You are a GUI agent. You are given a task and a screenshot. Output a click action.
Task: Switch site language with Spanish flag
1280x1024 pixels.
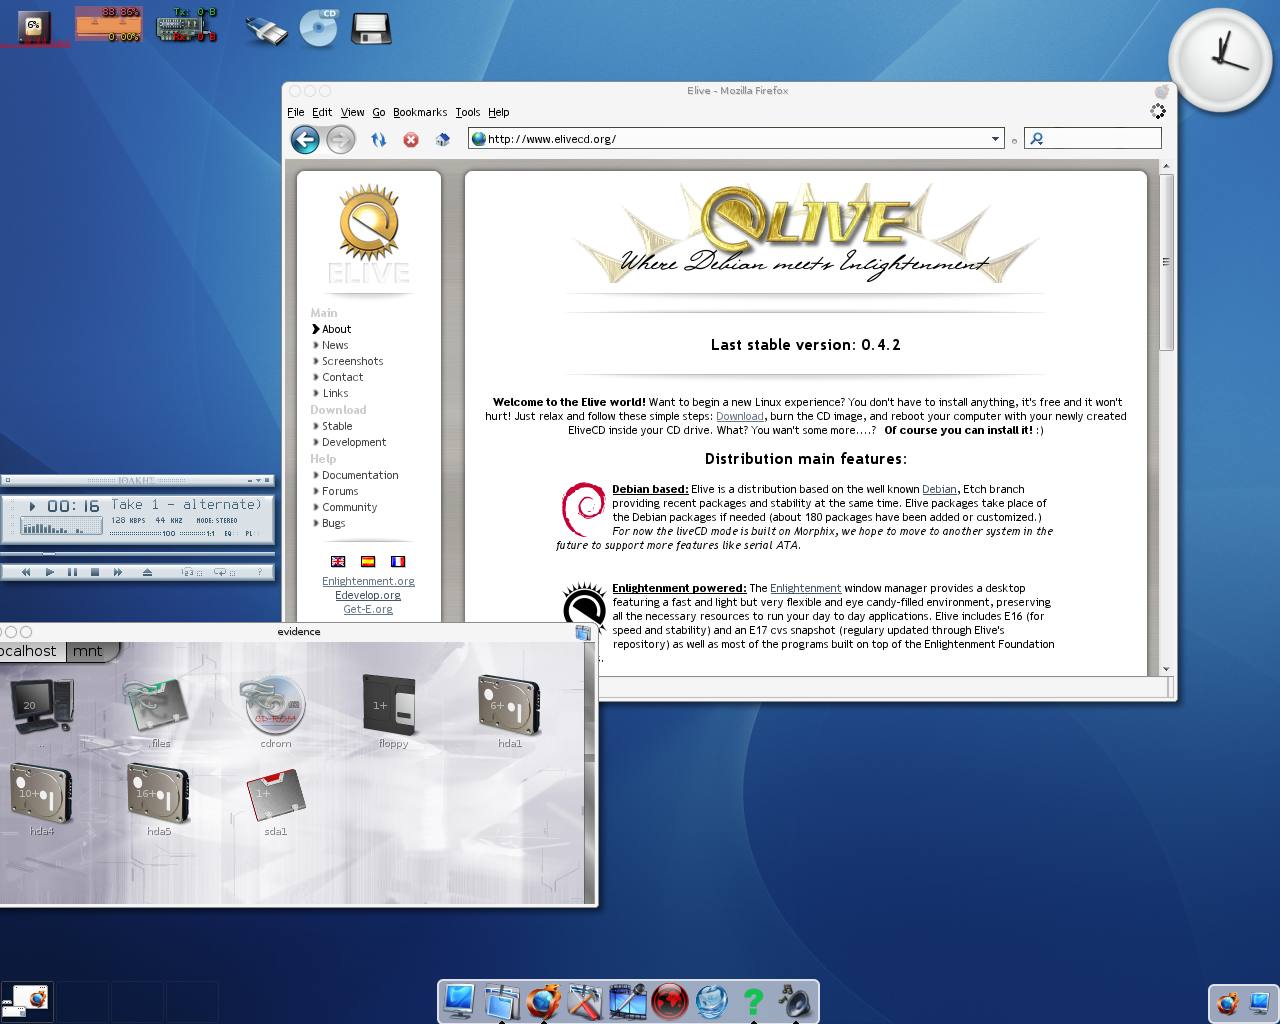click(x=368, y=561)
